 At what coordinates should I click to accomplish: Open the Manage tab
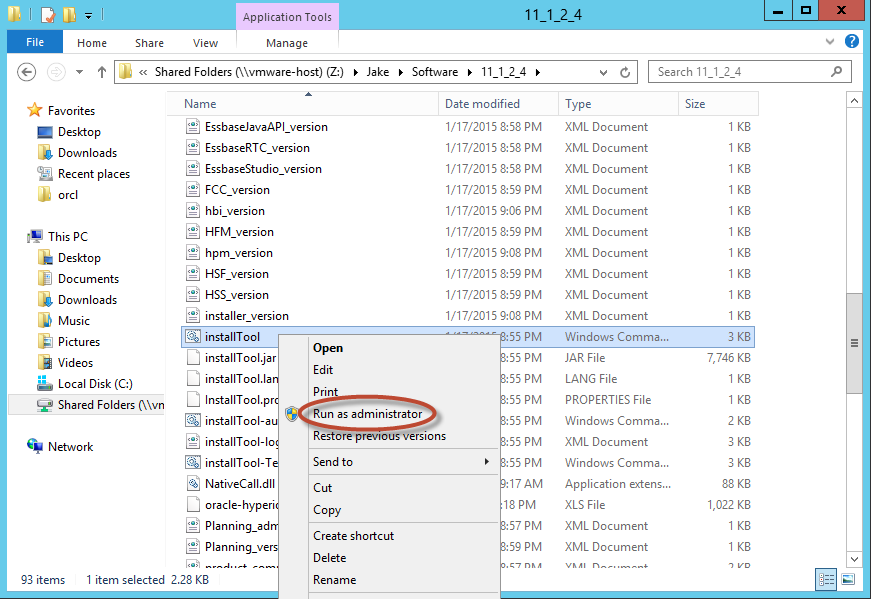click(287, 43)
